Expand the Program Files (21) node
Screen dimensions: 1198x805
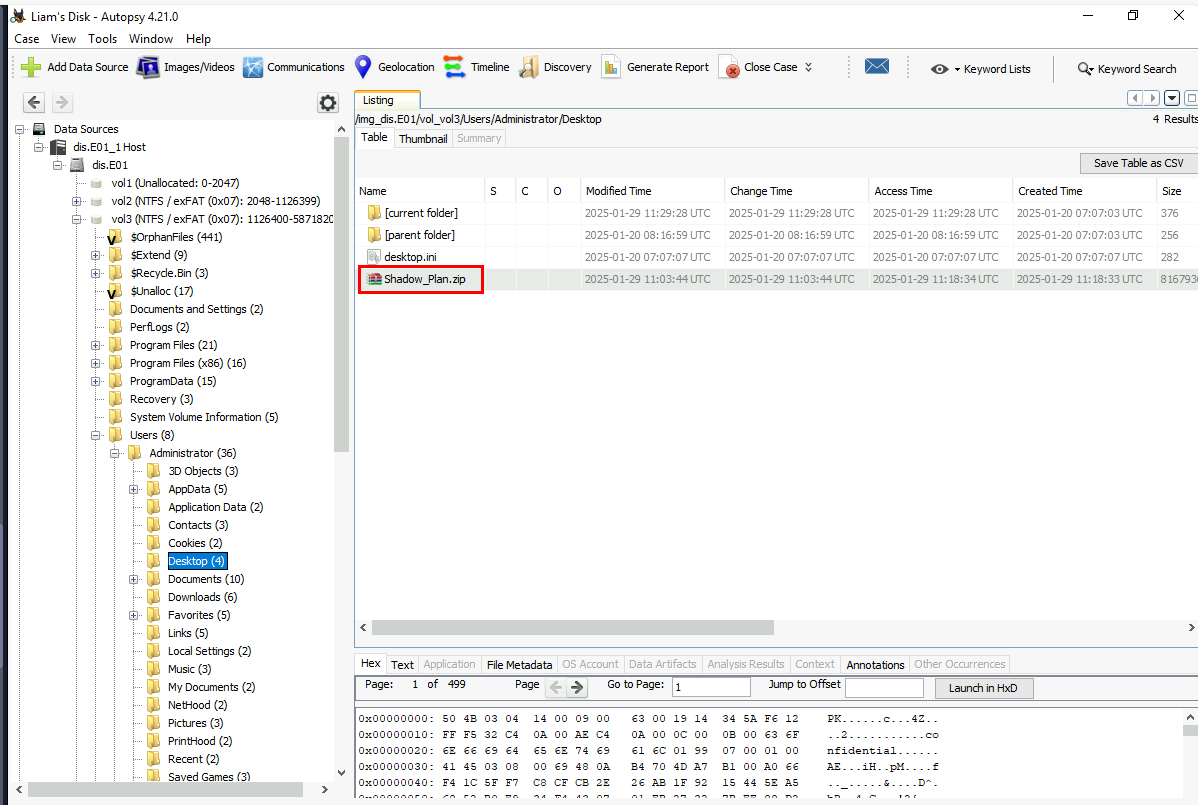pos(96,345)
